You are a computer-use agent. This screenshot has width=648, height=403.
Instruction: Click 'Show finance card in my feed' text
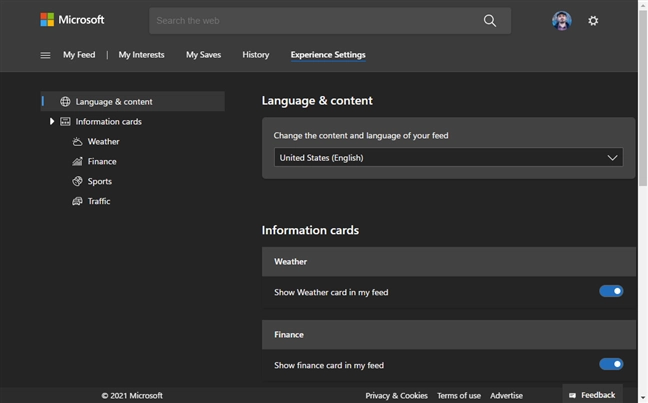coord(329,365)
